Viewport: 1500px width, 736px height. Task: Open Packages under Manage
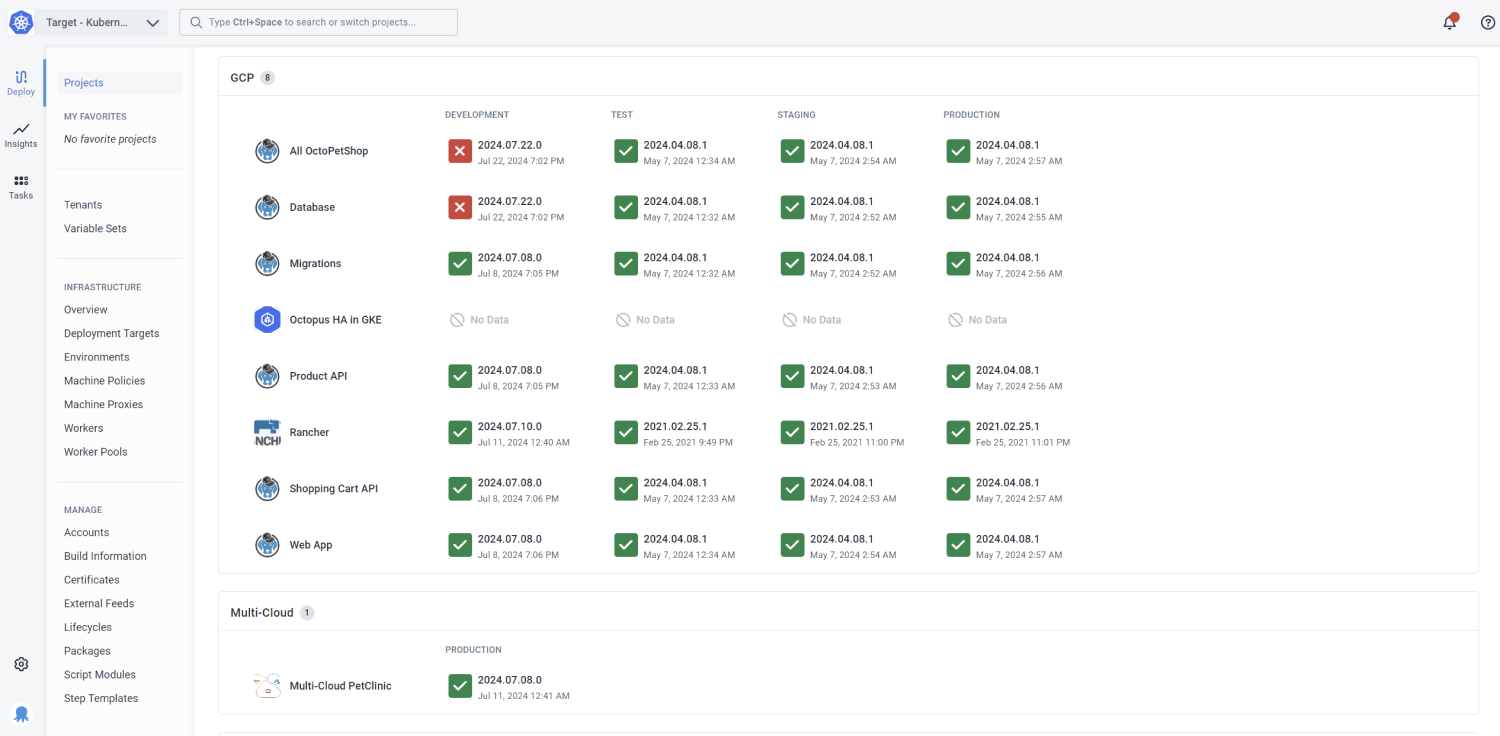click(x=86, y=650)
